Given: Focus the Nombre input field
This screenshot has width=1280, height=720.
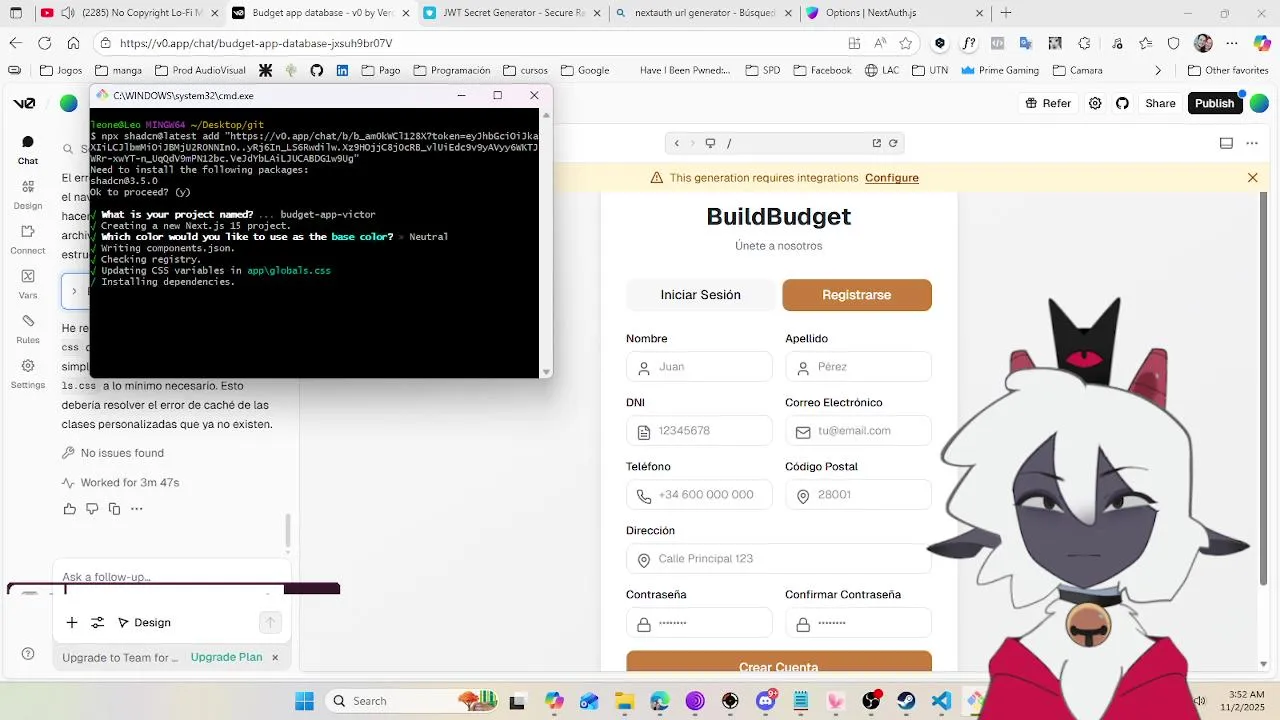Looking at the screenshot, I should click(699, 367).
